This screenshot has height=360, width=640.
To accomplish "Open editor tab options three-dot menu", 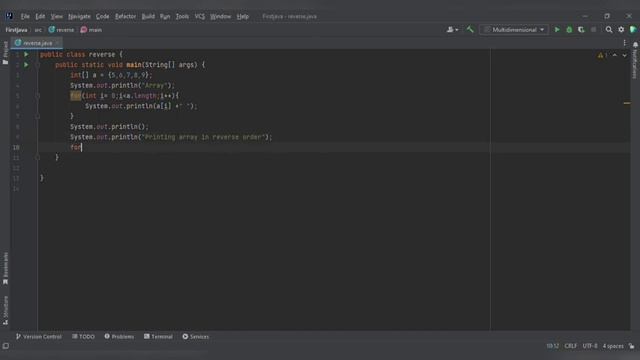I will pyautogui.click(x=624, y=43).
